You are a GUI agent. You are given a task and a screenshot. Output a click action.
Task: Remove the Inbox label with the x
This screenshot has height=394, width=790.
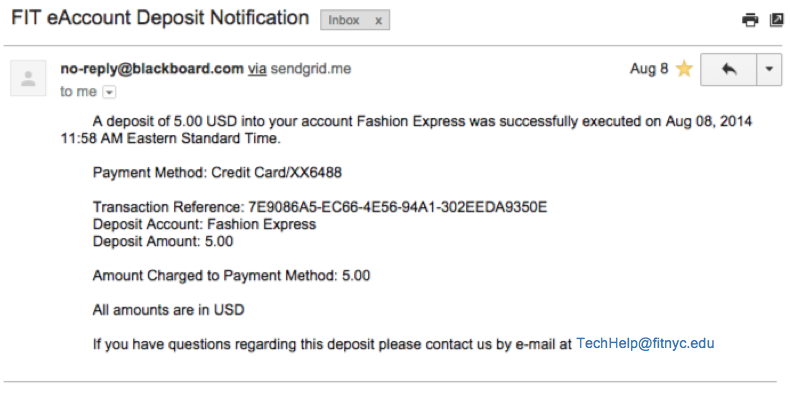click(x=378, y=21)
